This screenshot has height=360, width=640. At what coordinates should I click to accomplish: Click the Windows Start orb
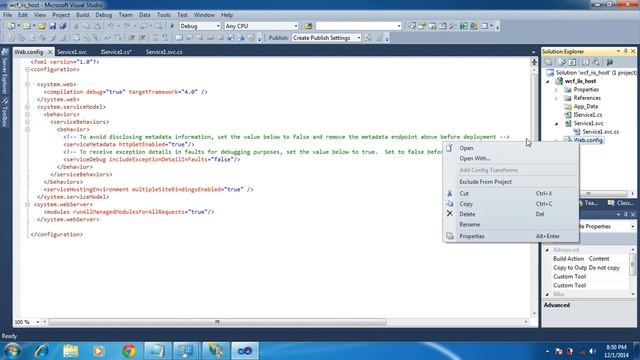(12, 351)
